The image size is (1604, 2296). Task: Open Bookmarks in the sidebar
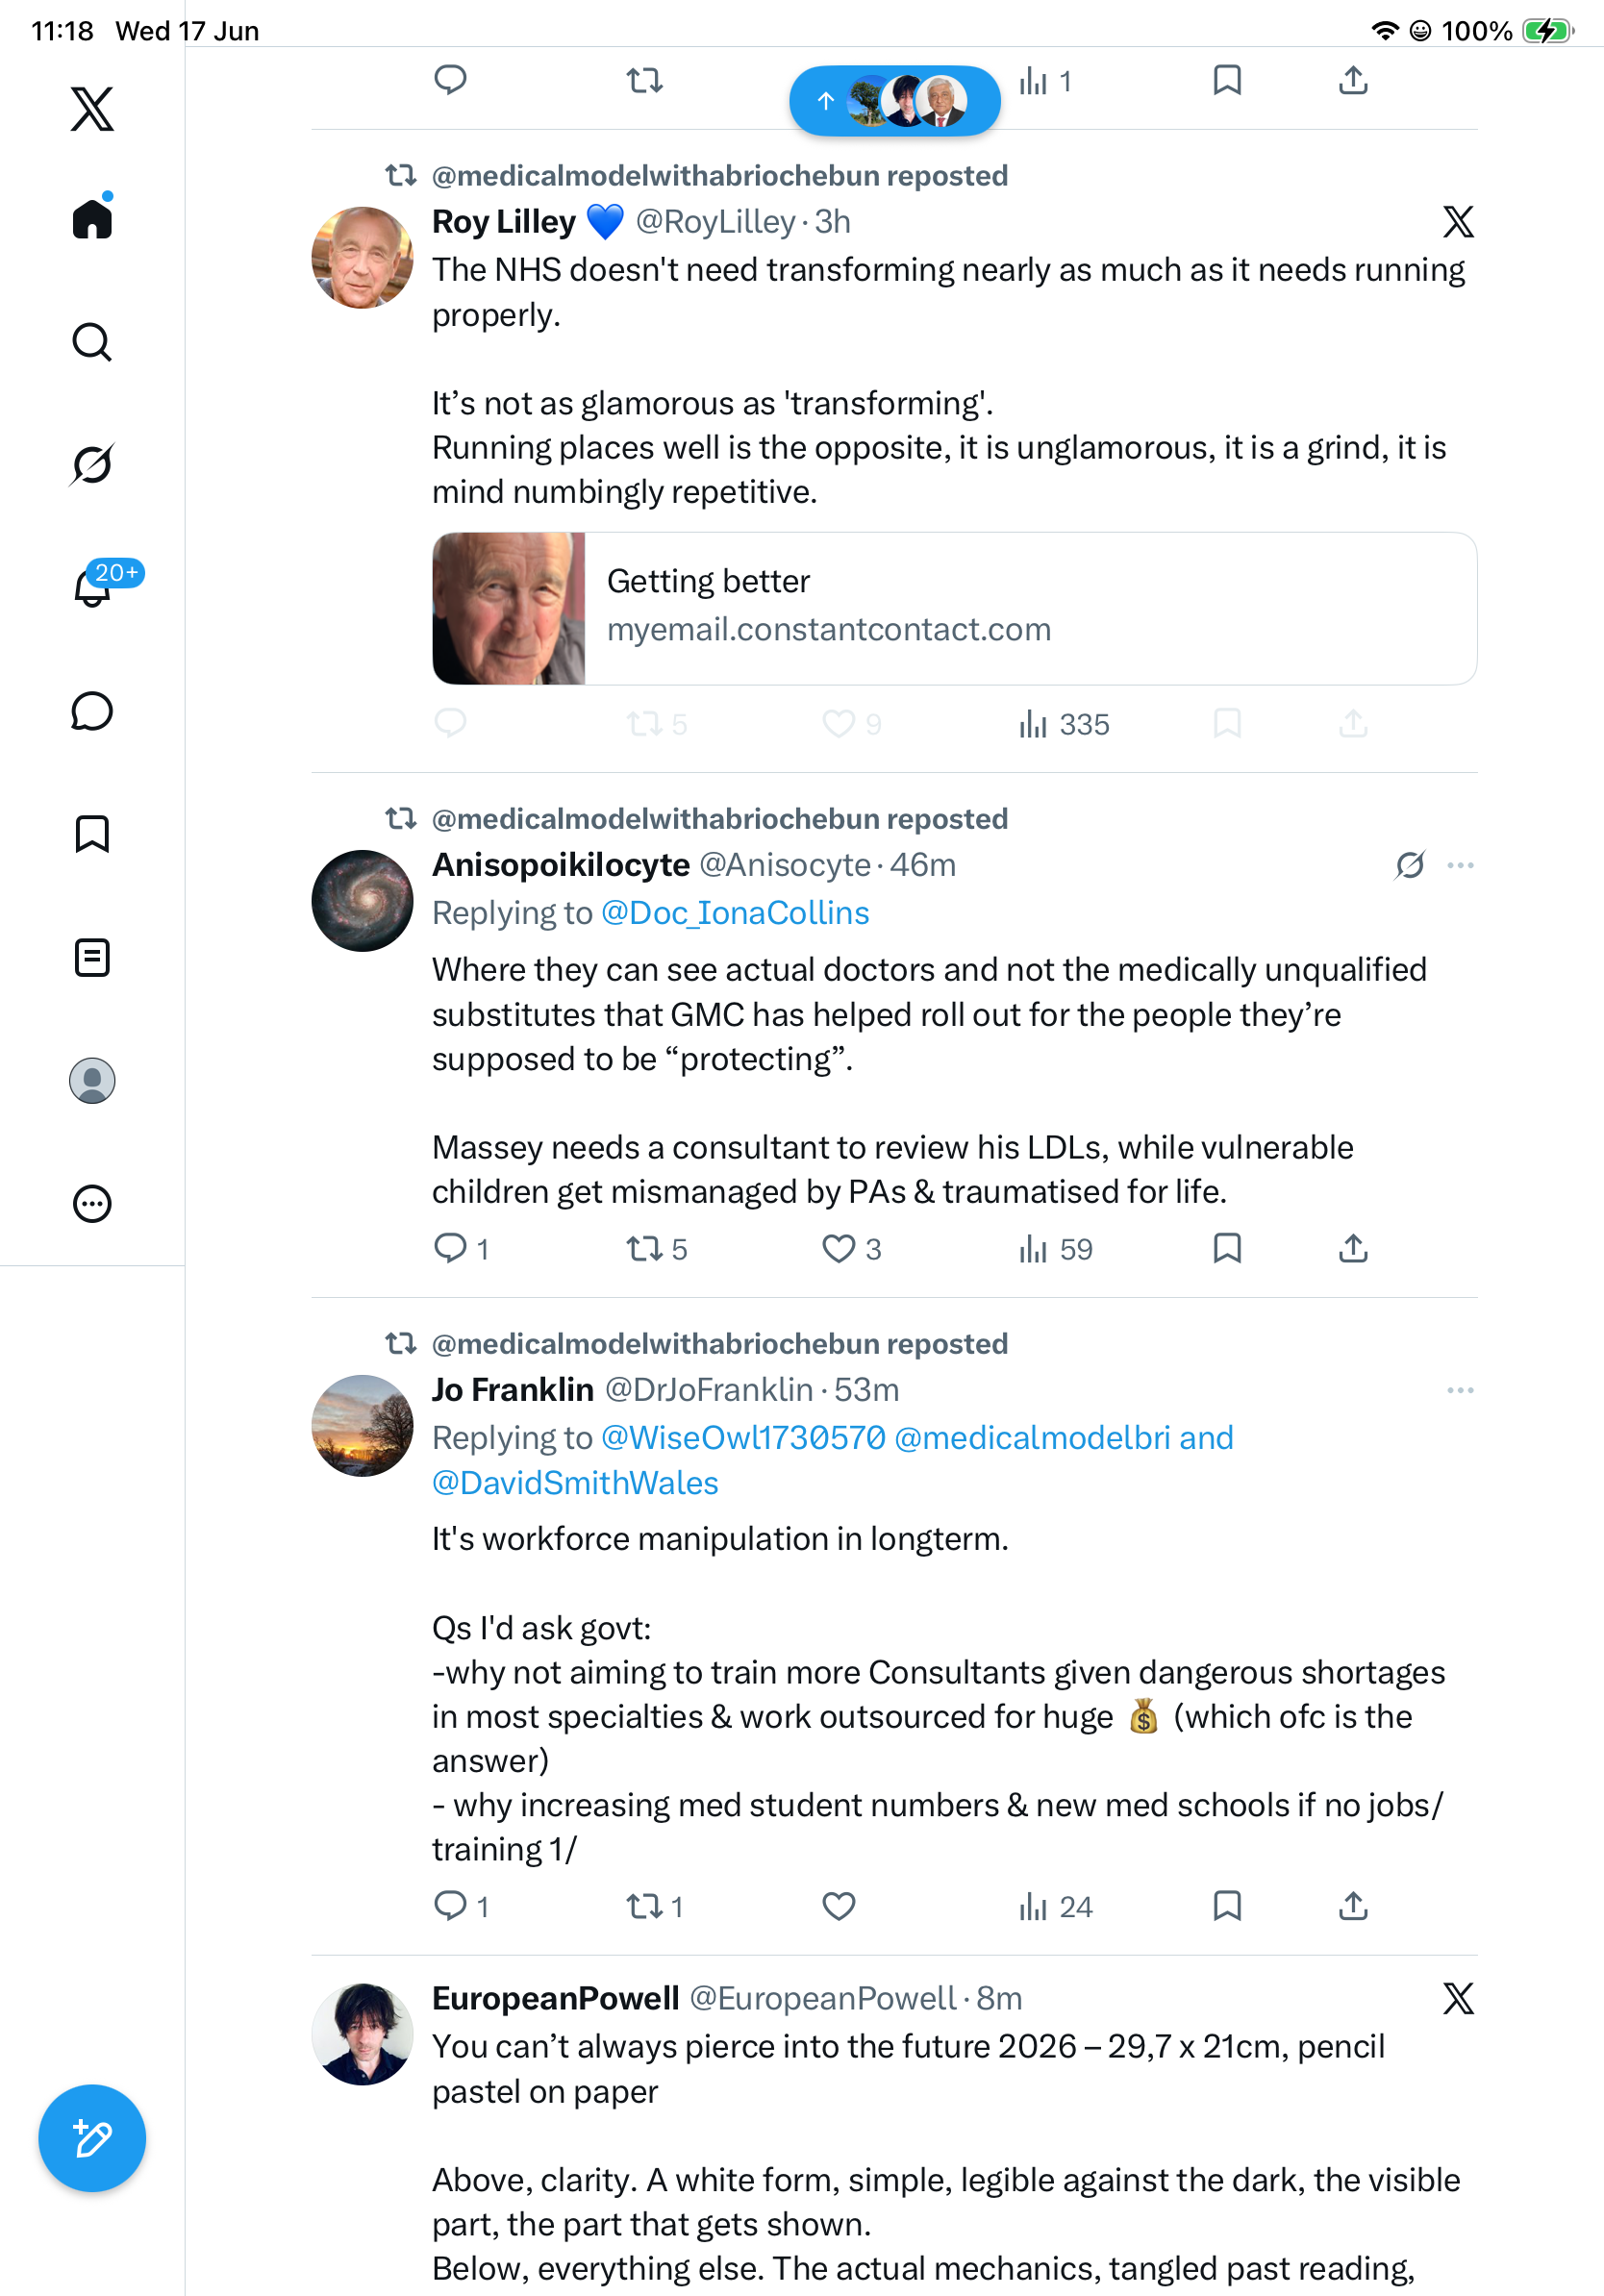pos(92,834)
